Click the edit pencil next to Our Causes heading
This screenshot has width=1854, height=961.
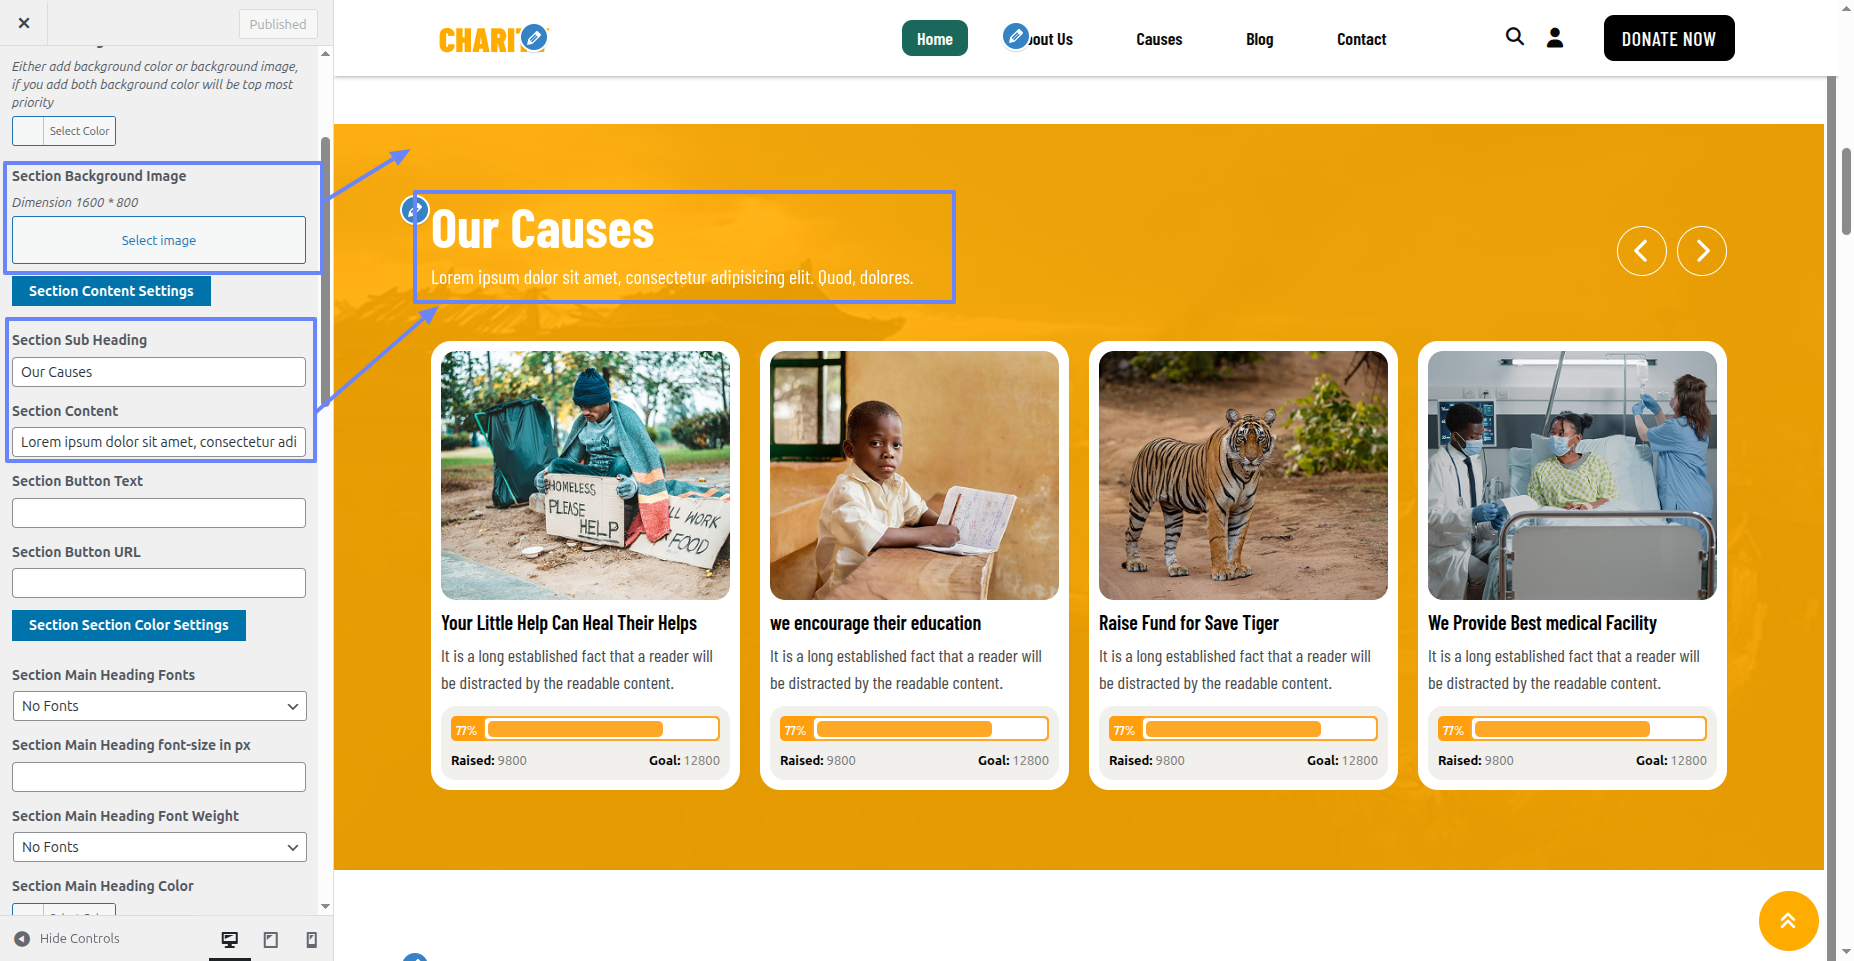tap(415, 210)
